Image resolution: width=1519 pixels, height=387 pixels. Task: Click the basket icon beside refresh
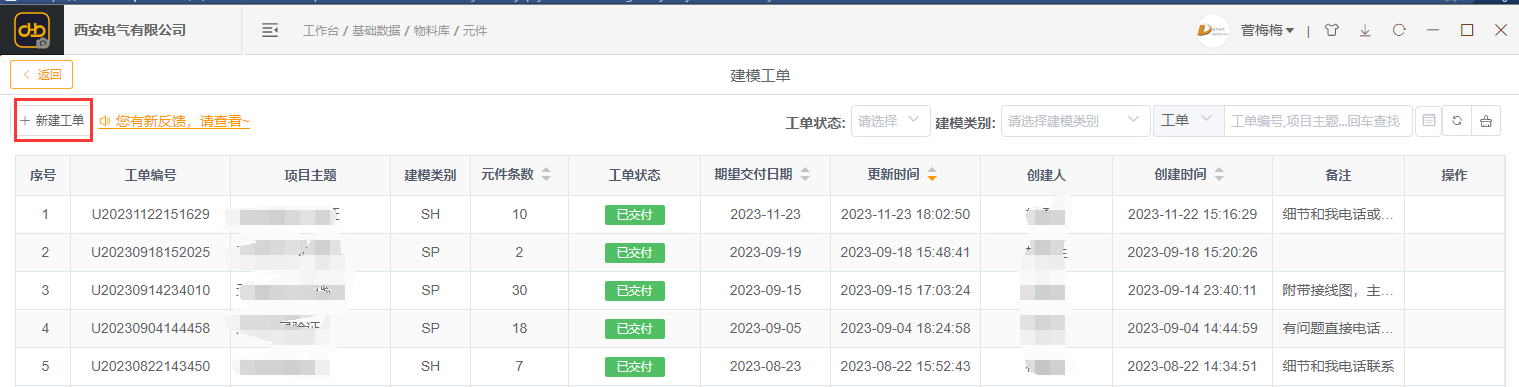pyautogui.click(x=1486, y=121)
